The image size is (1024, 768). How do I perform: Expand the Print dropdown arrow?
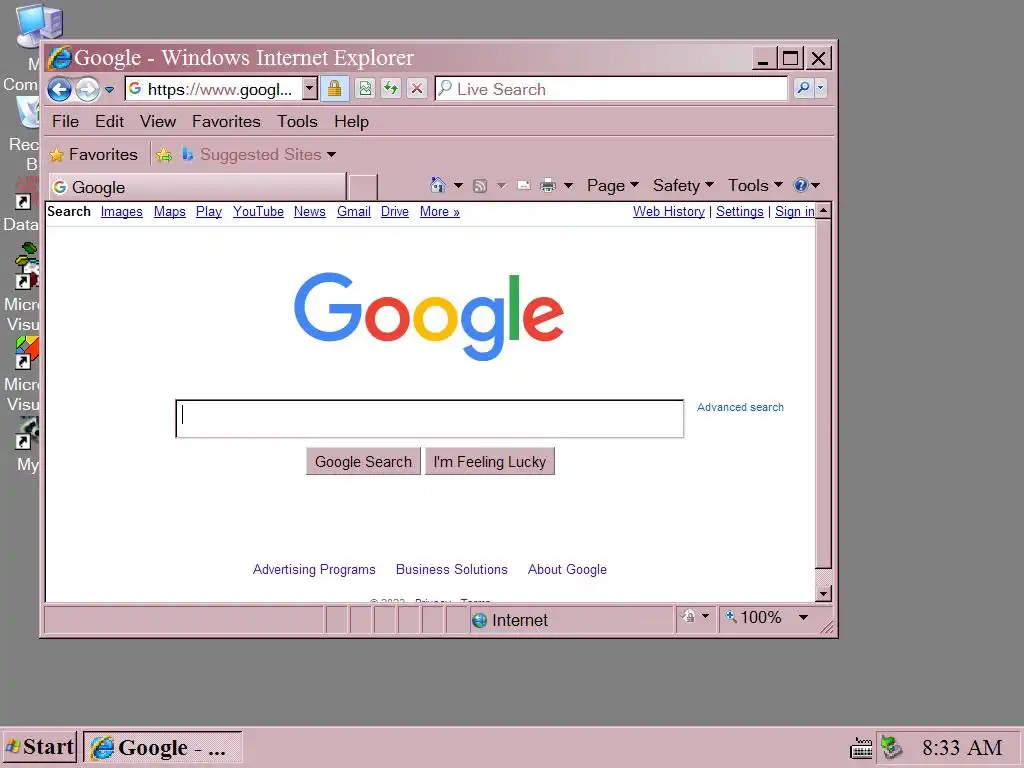coord(569,186)
